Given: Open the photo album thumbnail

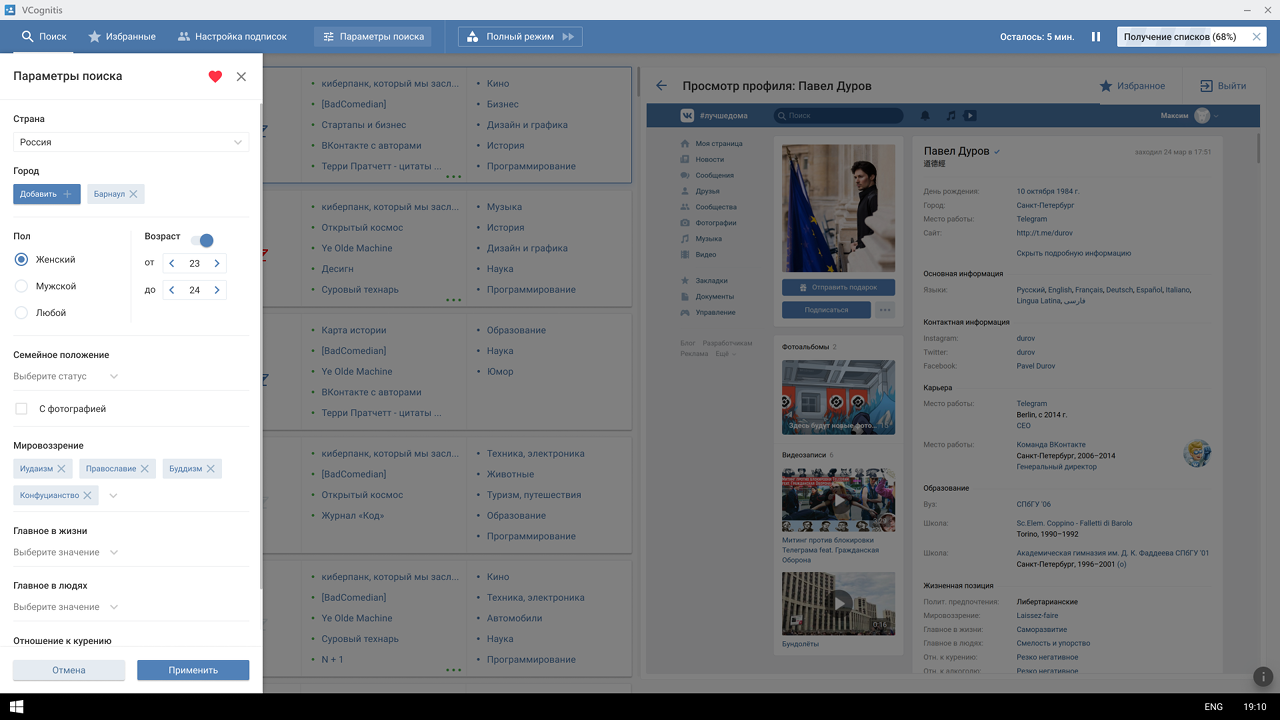Looking at the screenshot, I should (838, 398).
